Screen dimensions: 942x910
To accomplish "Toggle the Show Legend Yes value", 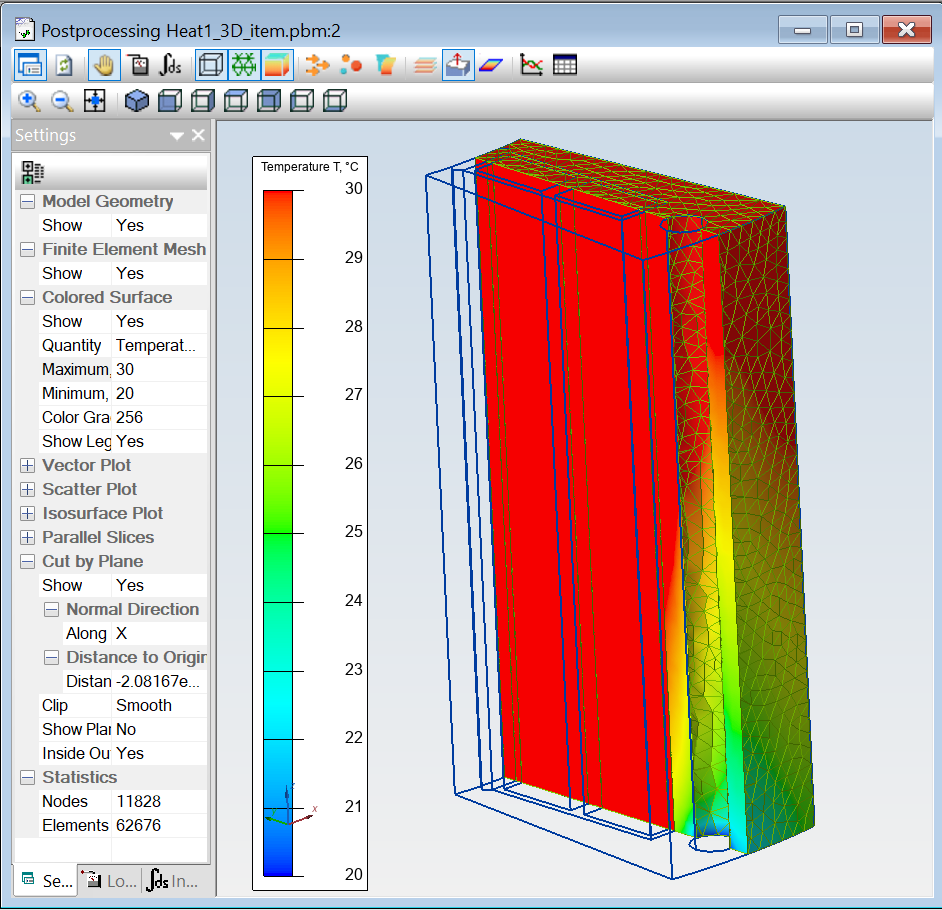I will coord(159,441).
